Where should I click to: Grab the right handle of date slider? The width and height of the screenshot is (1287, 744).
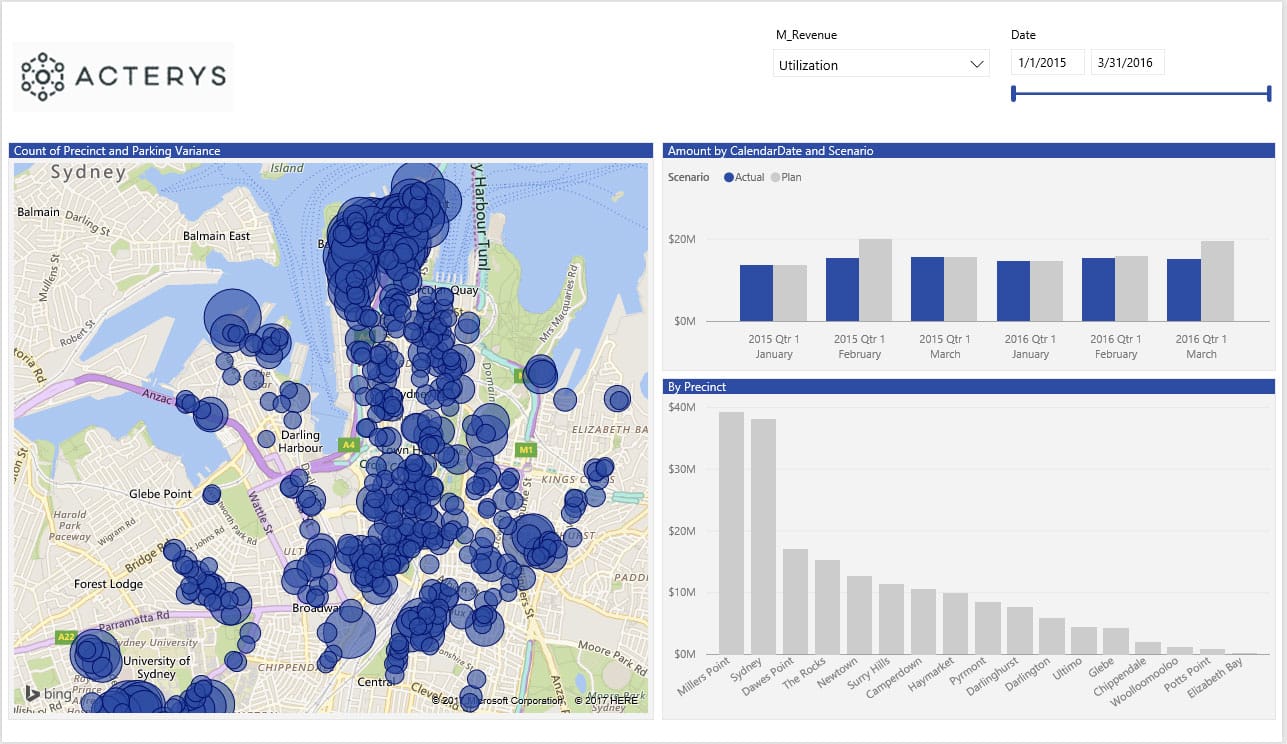(1269, 94)
